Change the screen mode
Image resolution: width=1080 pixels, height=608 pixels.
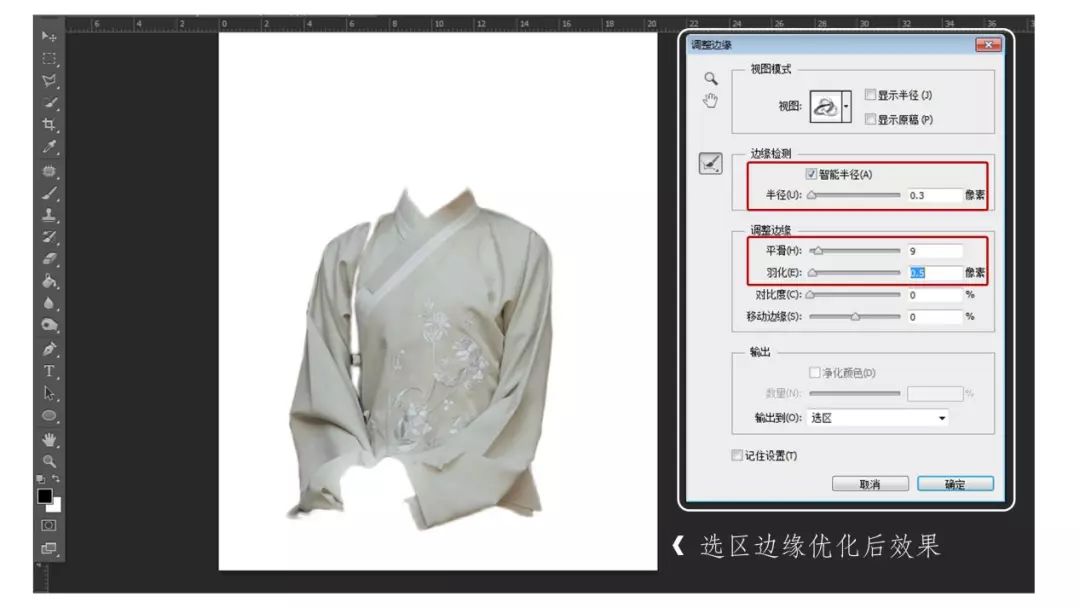[49, 549]
